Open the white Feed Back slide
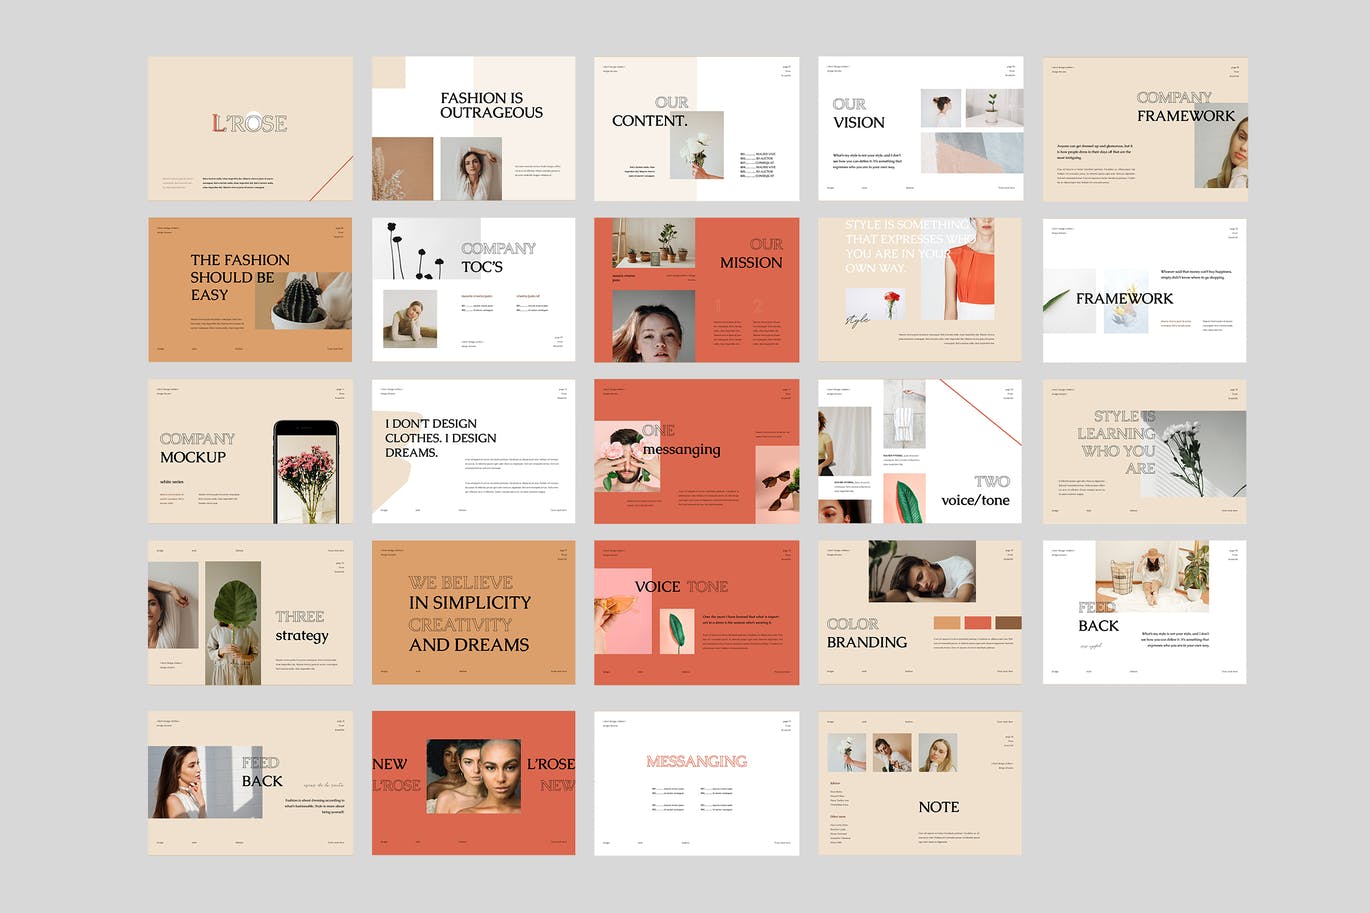The height and width of the screenshot is (913, 1370). [x=1145, y=613]
